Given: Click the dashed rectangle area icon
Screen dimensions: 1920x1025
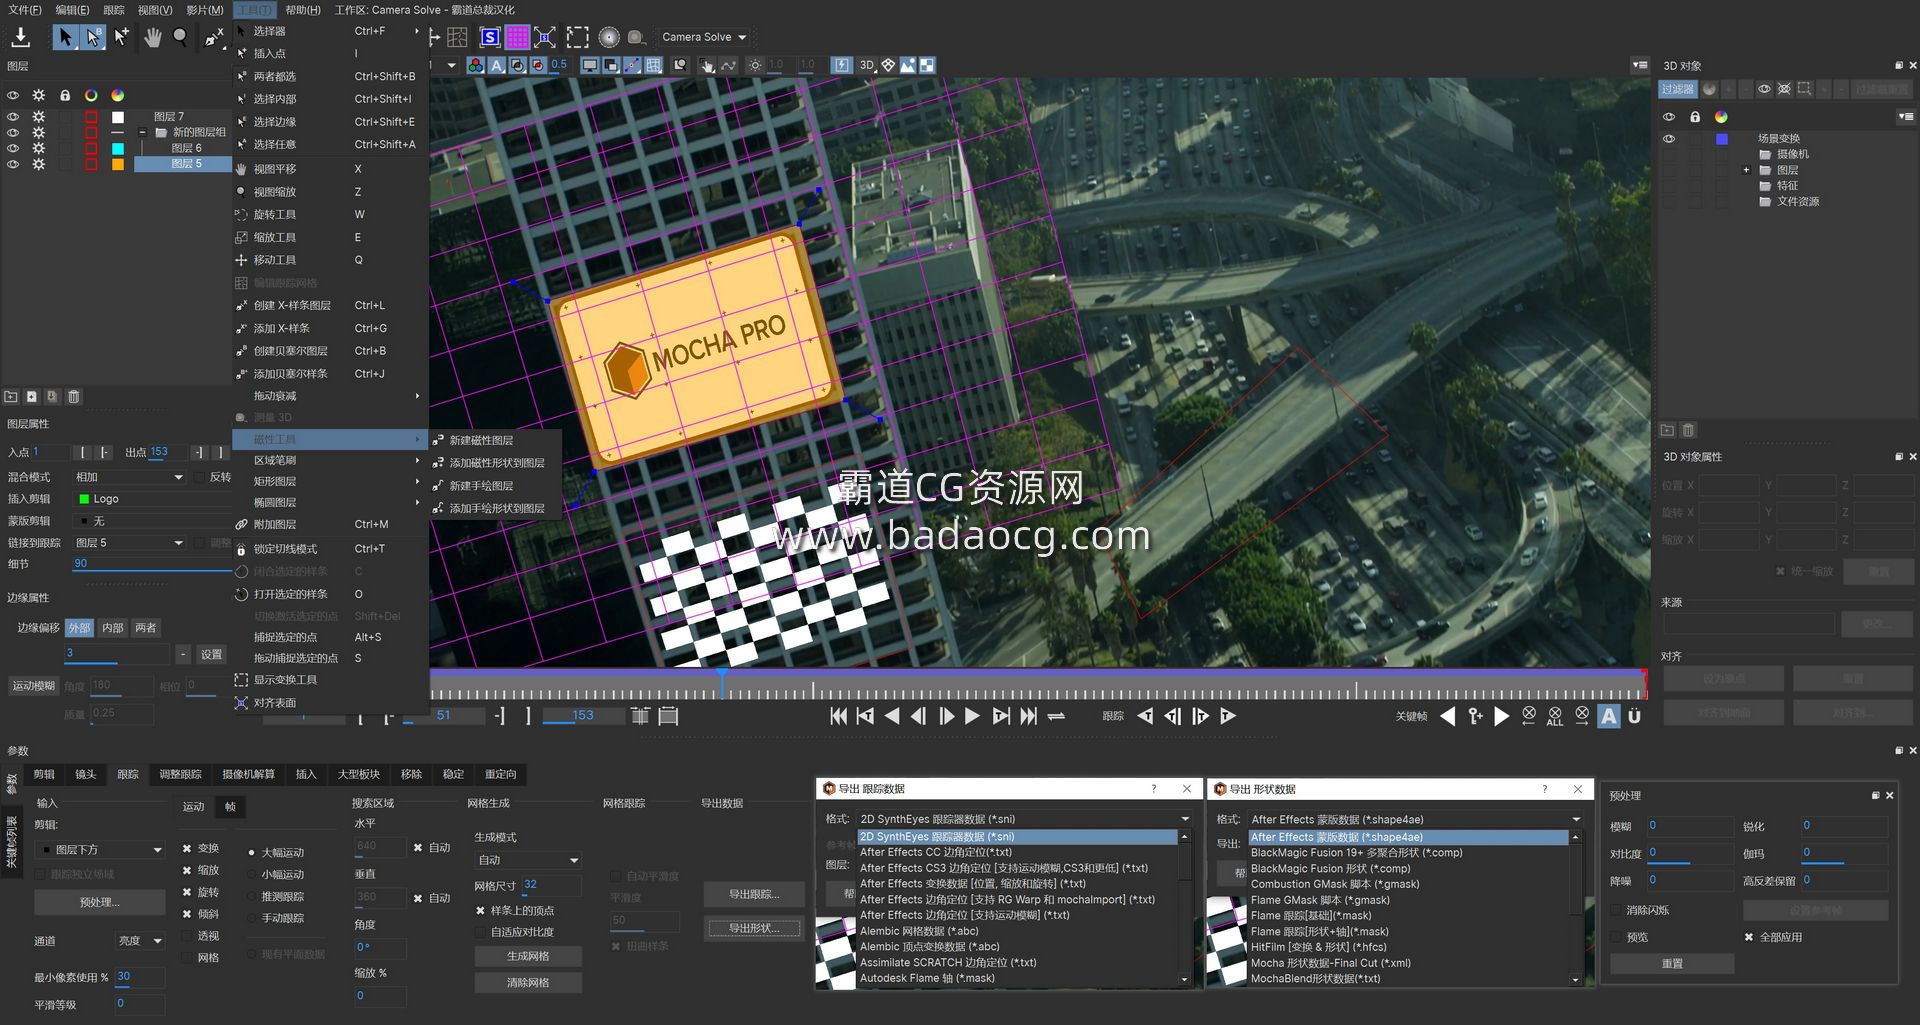Looking at the screenshot, I should pyautogui.click(x=578, y=38).
